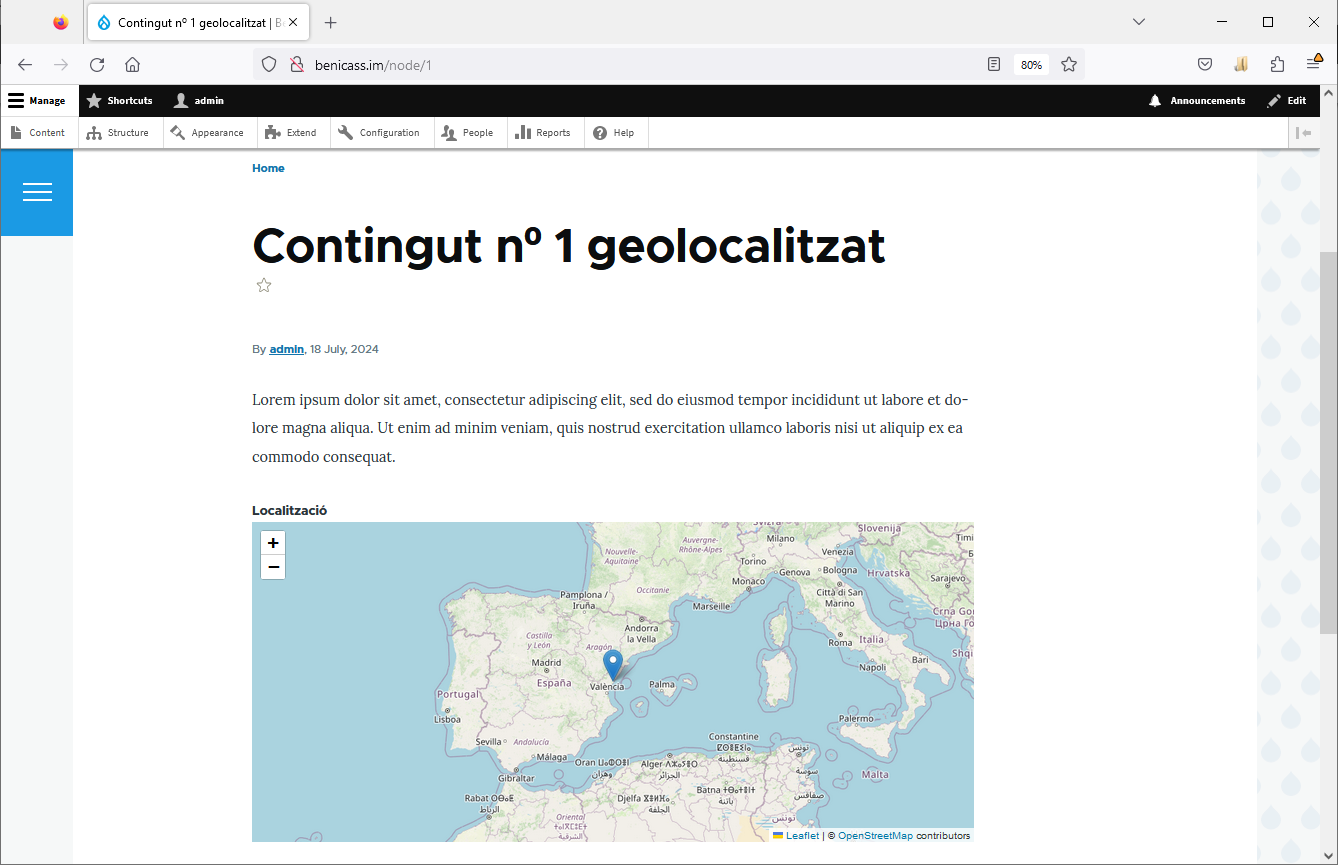The height and width of the screenshot is (865, 1338).
Task: Click the Edit pencil toolbar button
Action: click(x=1287, y=101)
